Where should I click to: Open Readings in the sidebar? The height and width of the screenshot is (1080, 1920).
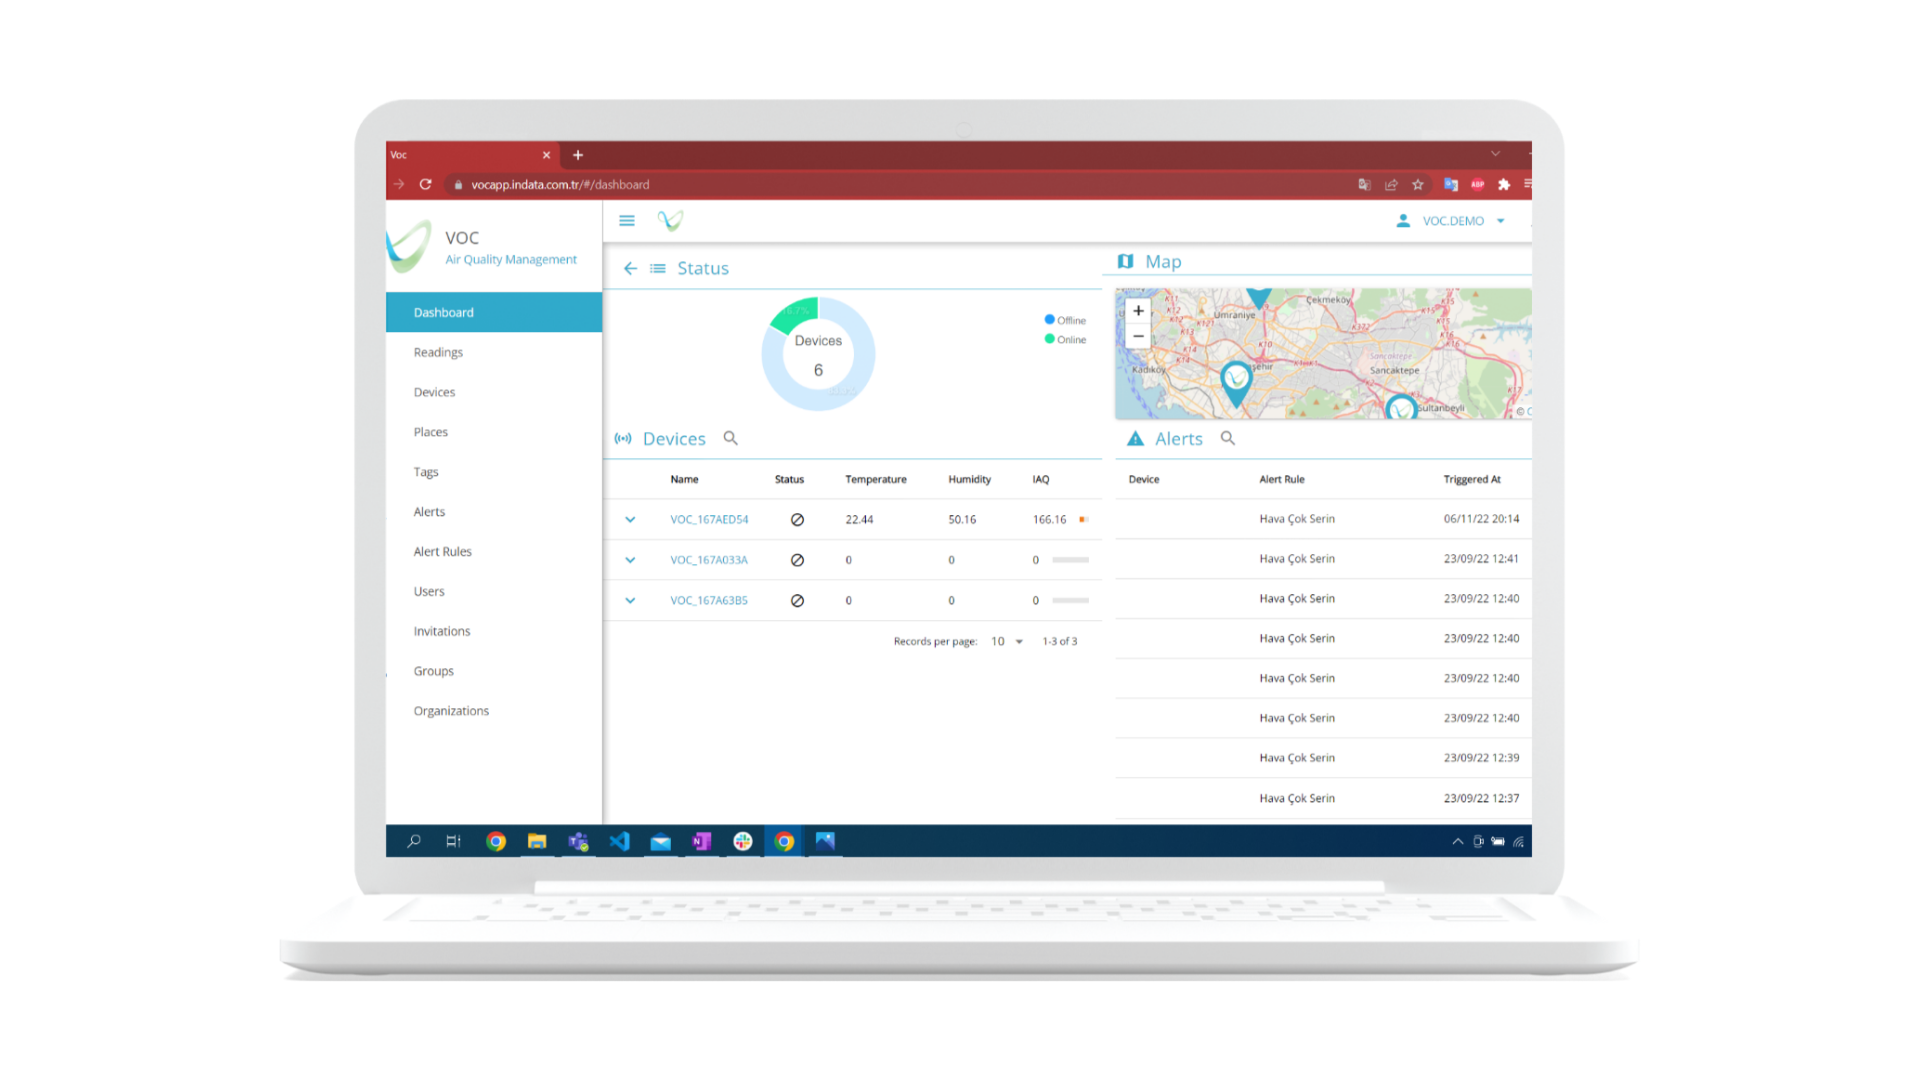[x=438, y=353]
